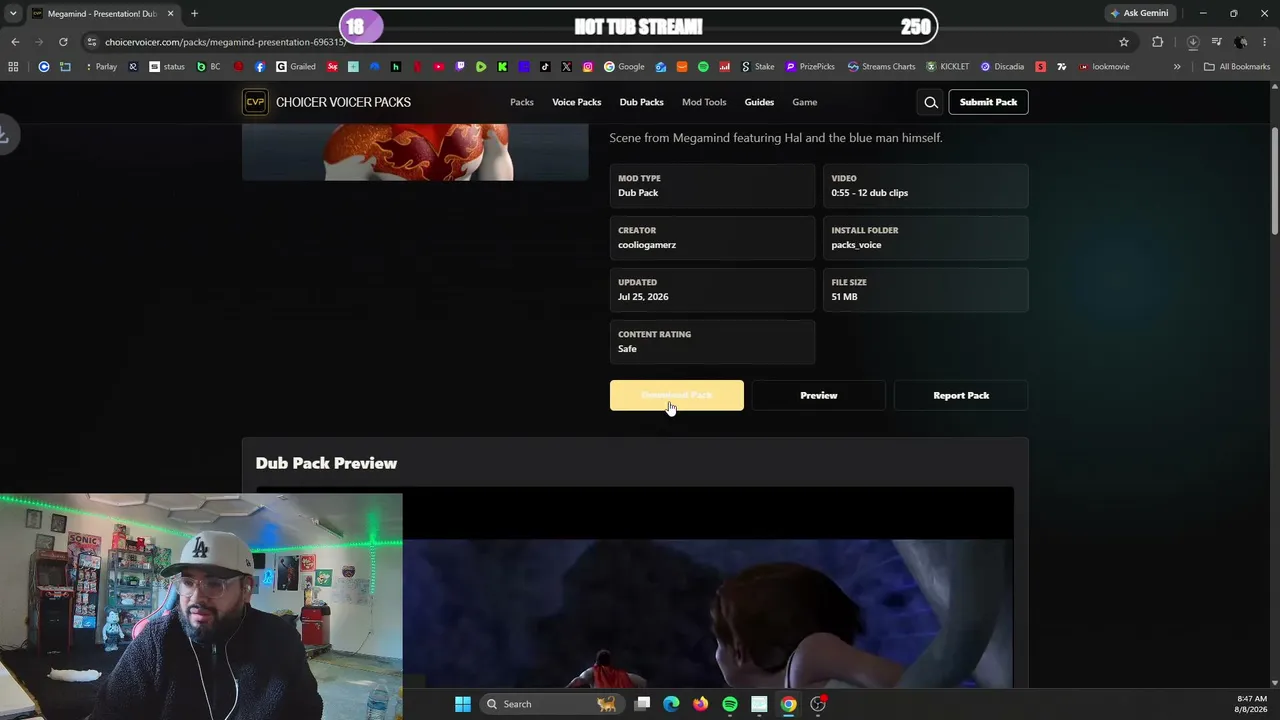This screenshot has height=720, width=1280.
Task: Open the Chrome apps grid shortcut
Action: pos(13,67)
